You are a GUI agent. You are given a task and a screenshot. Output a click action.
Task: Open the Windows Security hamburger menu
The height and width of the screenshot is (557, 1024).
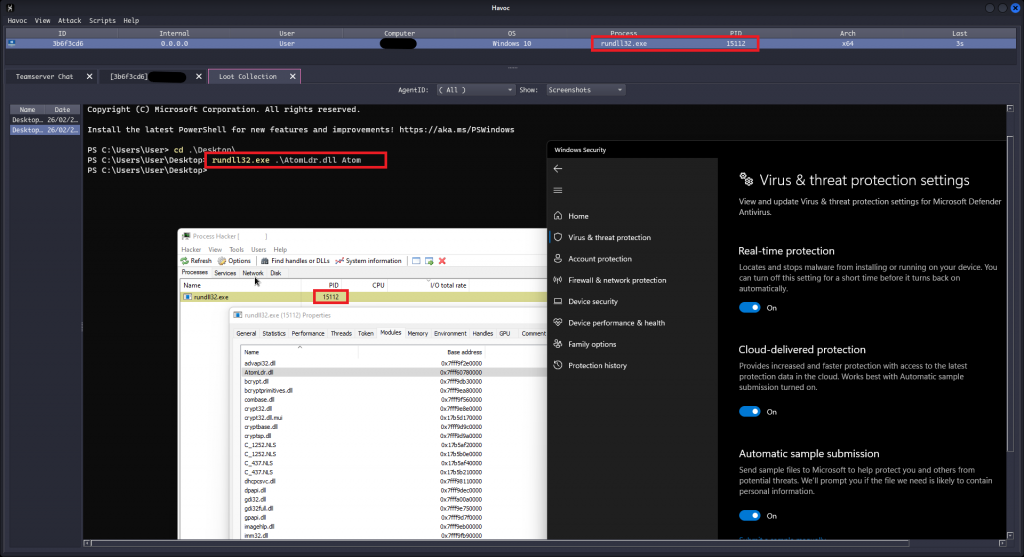tap(558, 191)
